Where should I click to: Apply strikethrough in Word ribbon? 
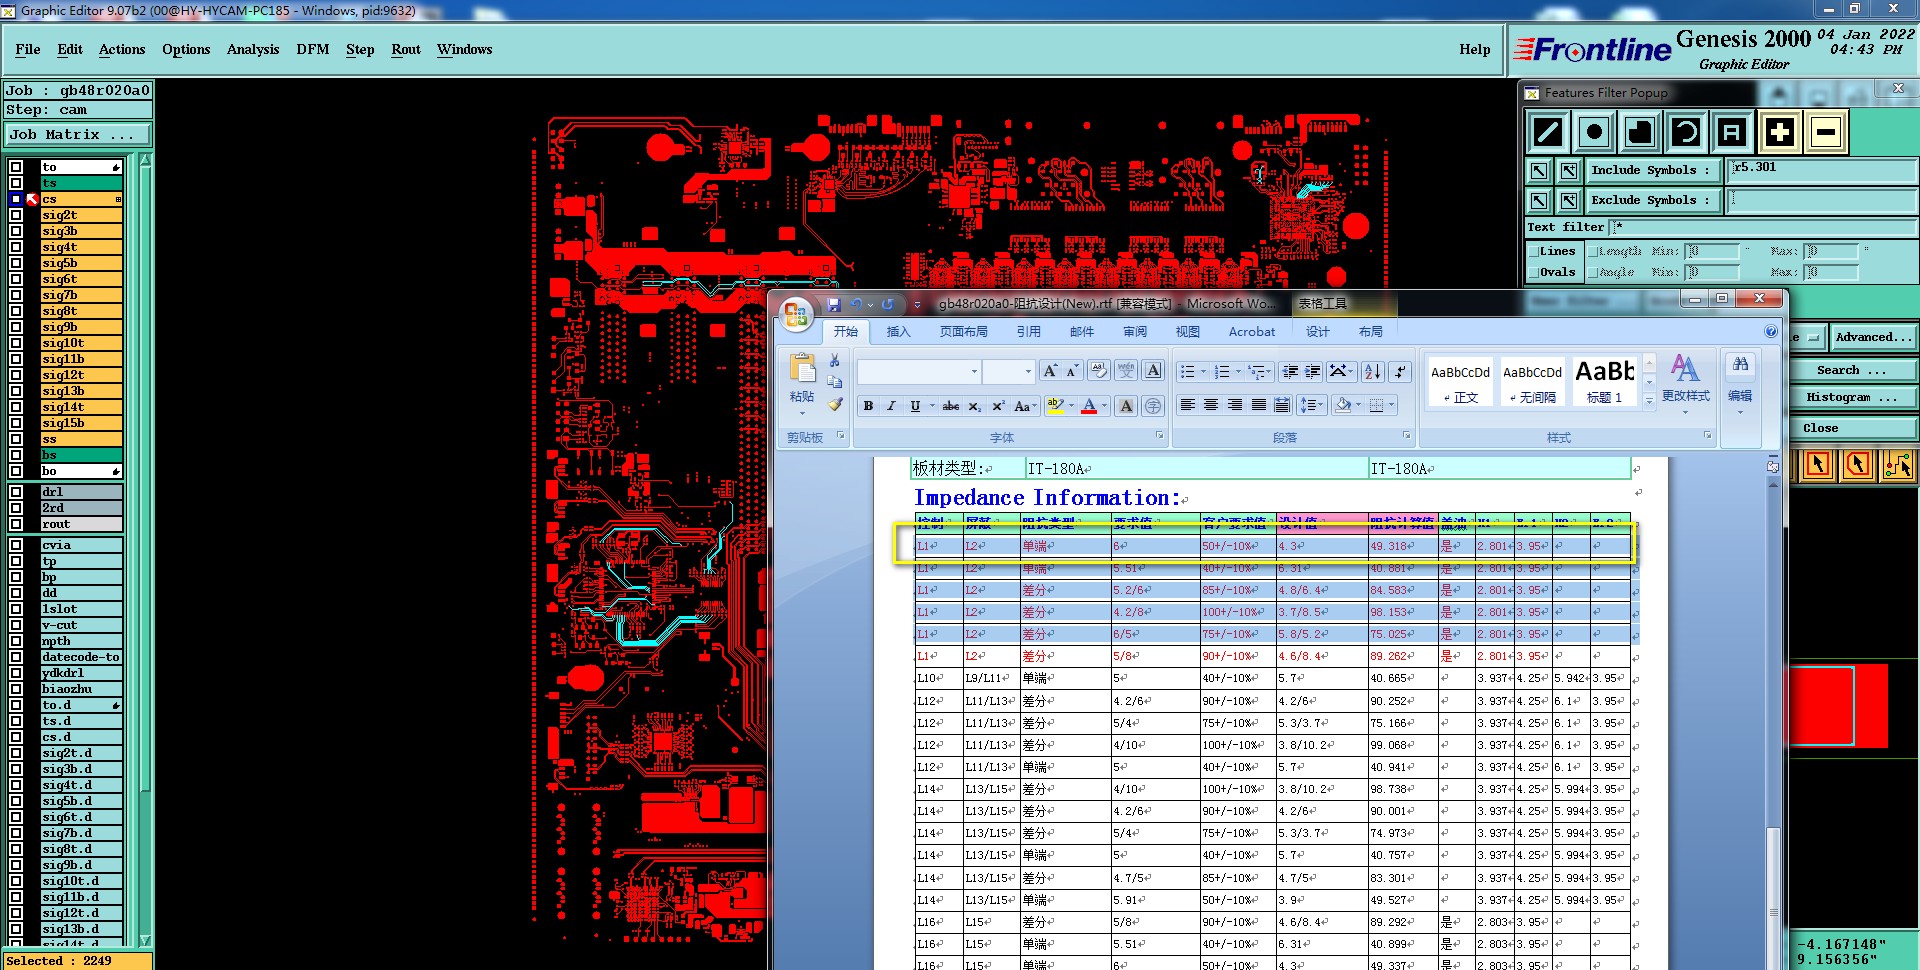coord(951,406)
